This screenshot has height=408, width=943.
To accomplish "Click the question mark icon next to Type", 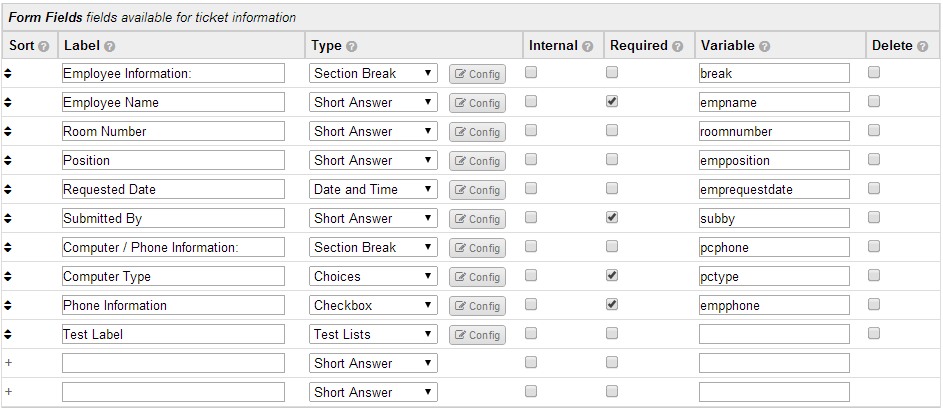I will click(x=352, y=46).
